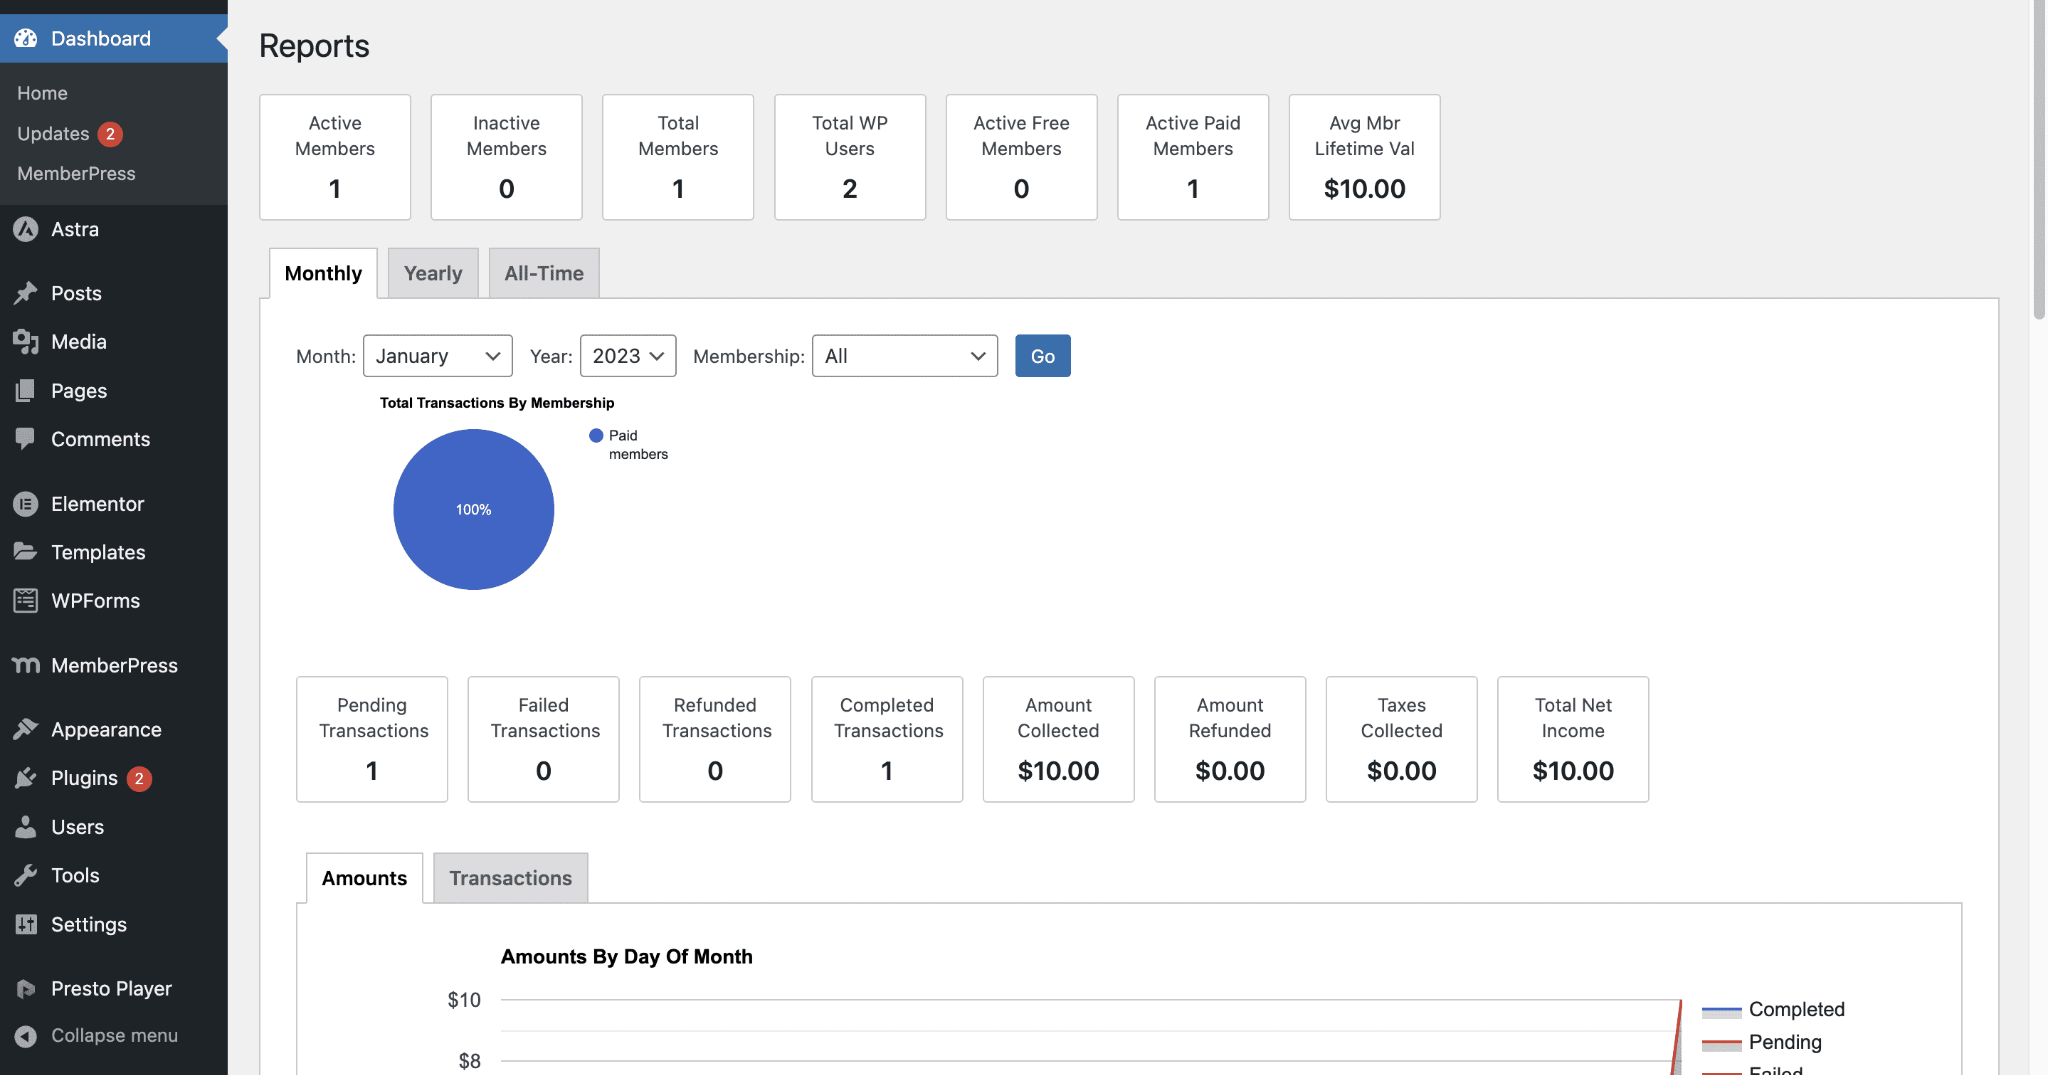Go to the Home submenu link

click(x=42, y=93)
